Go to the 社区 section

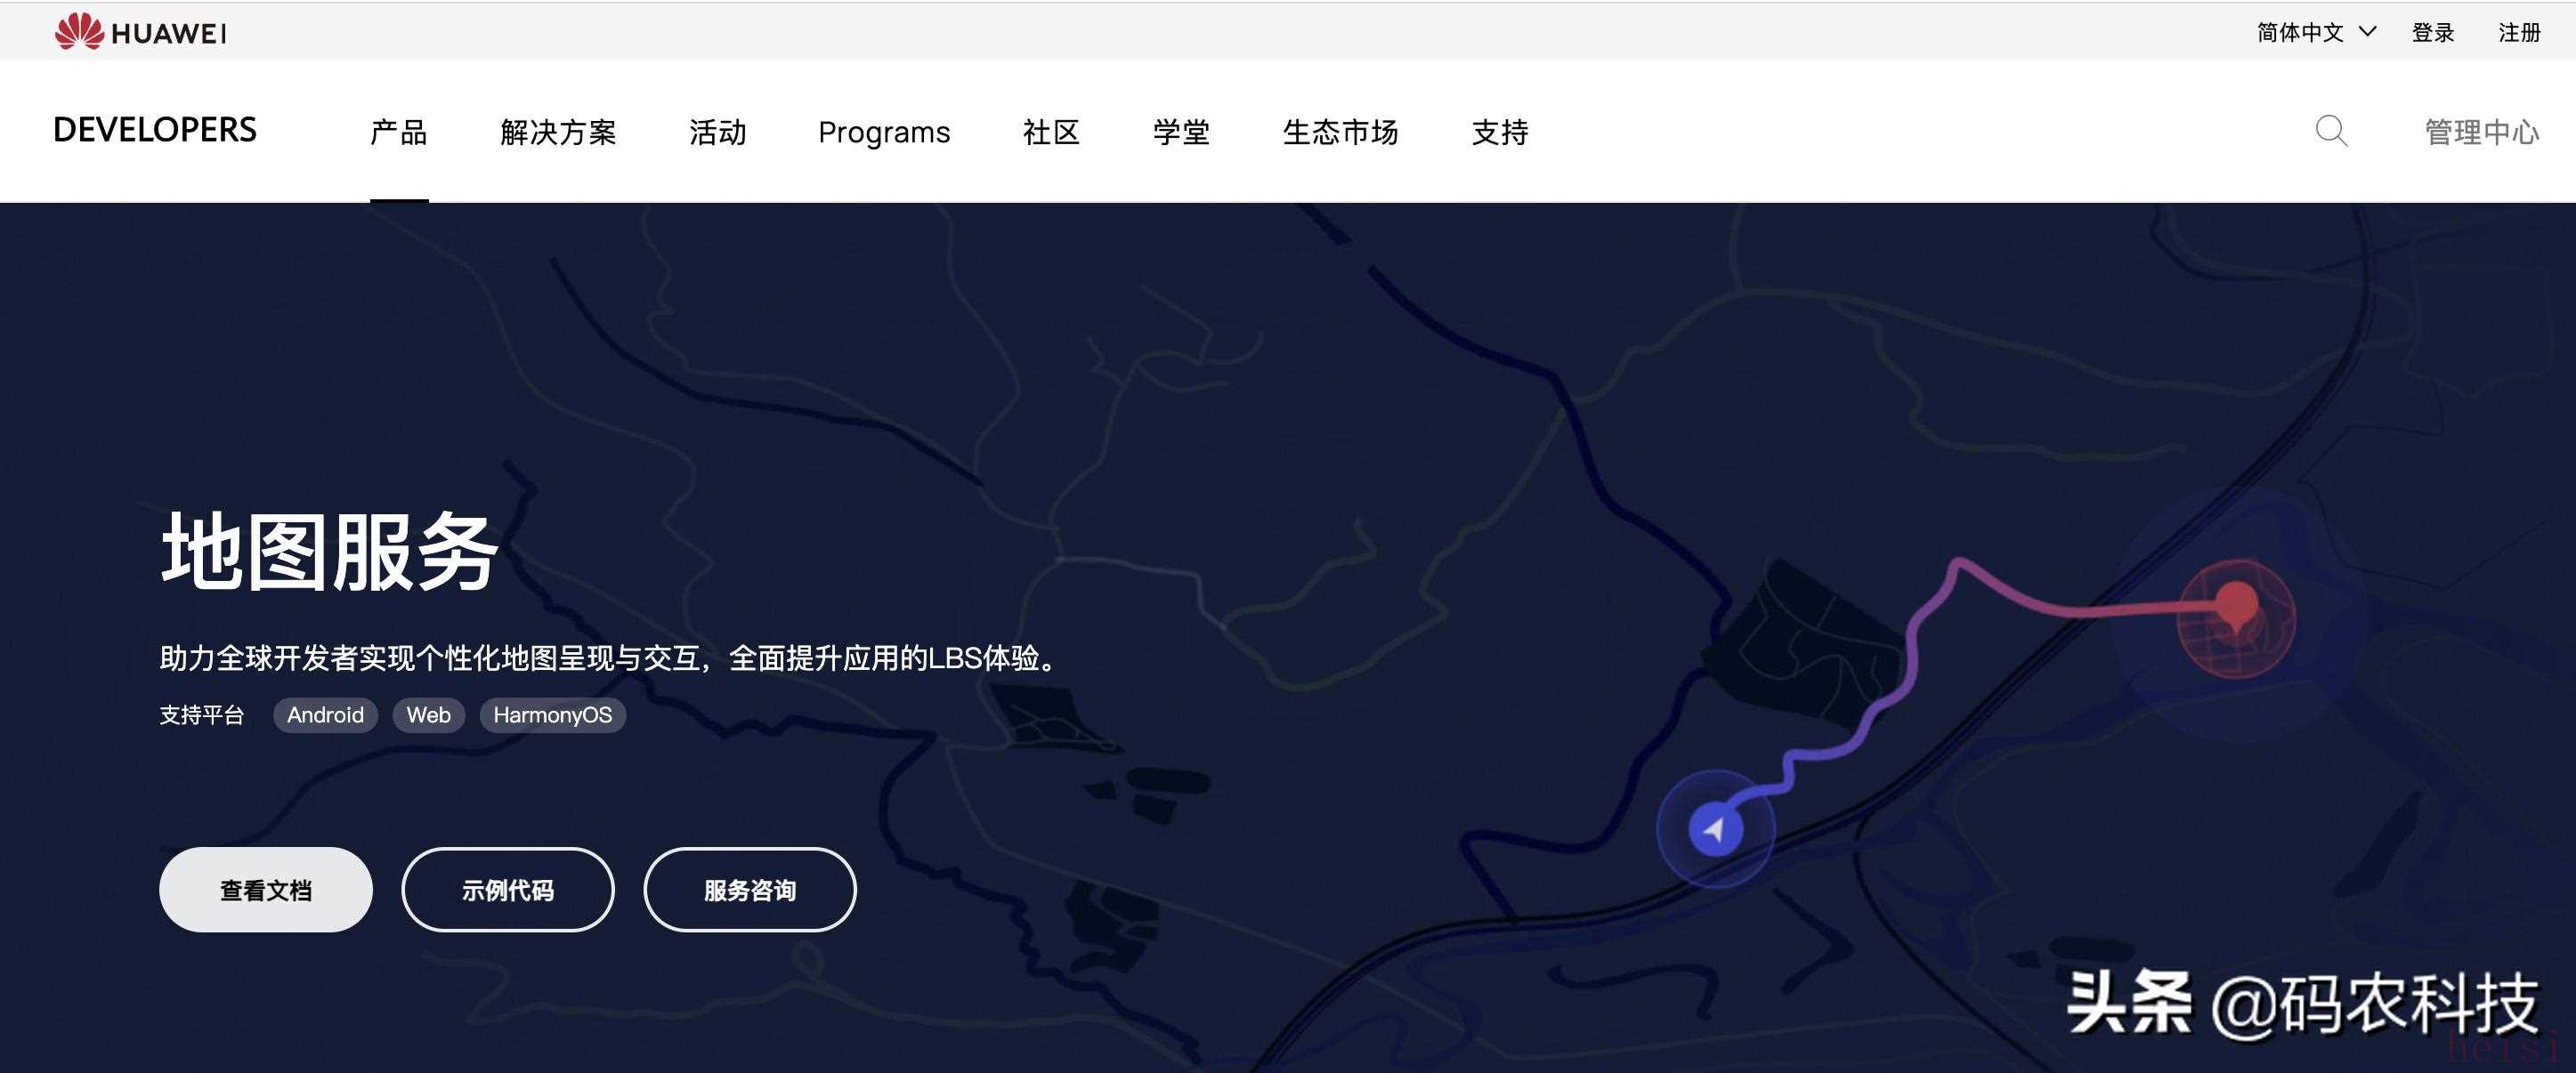tap(1051, 132)
